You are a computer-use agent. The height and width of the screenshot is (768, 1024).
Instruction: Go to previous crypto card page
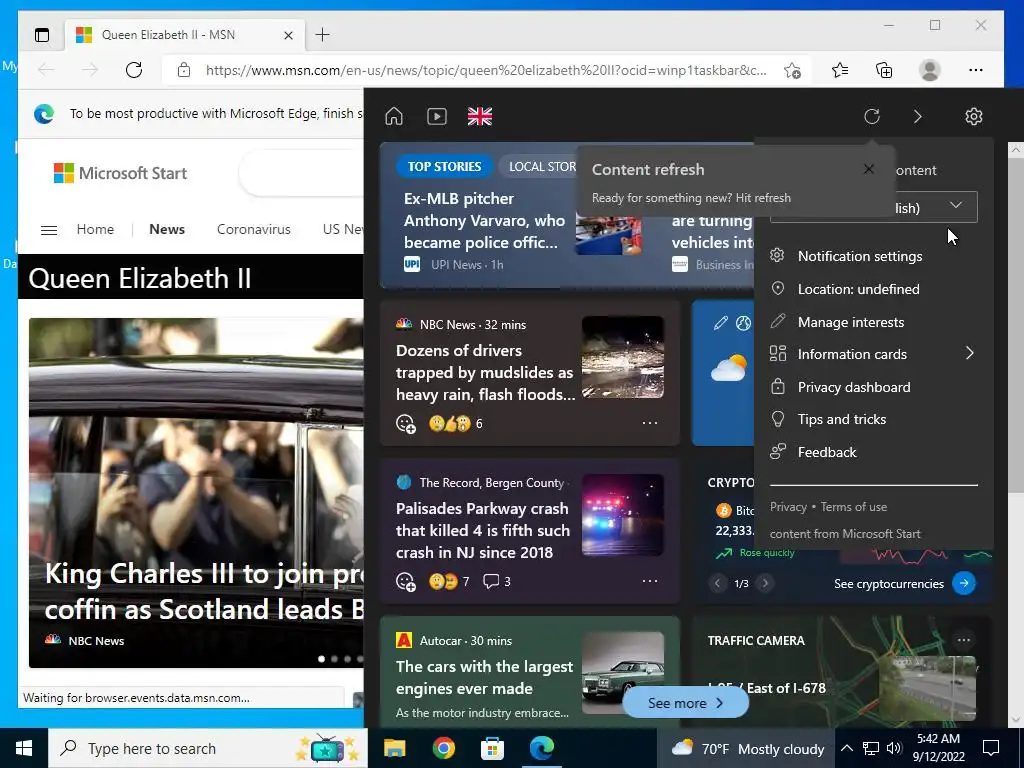click(x=717, y=583)
